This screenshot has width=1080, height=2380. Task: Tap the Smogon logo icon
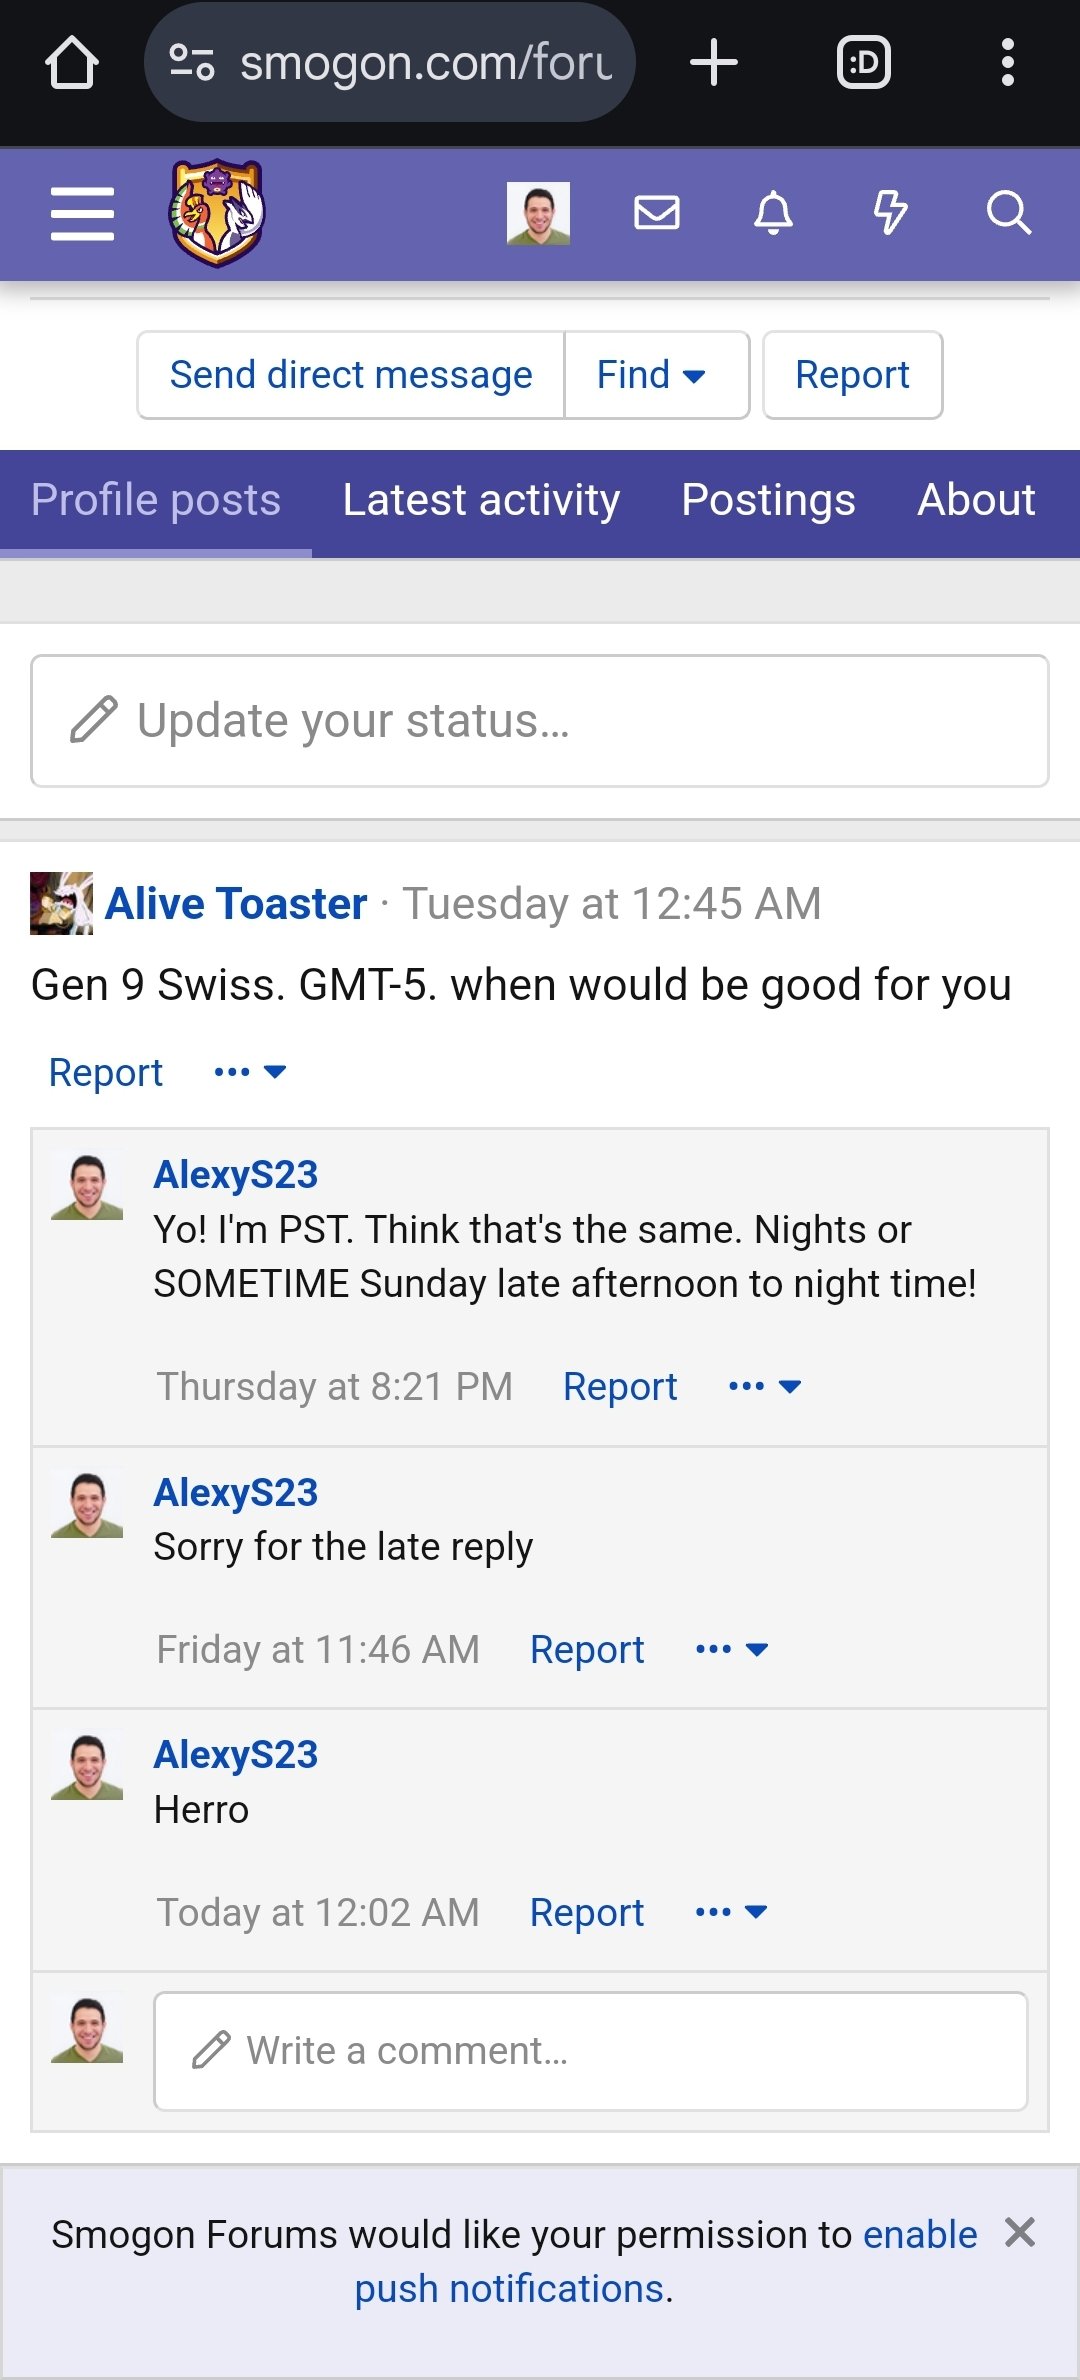point(216,213)
